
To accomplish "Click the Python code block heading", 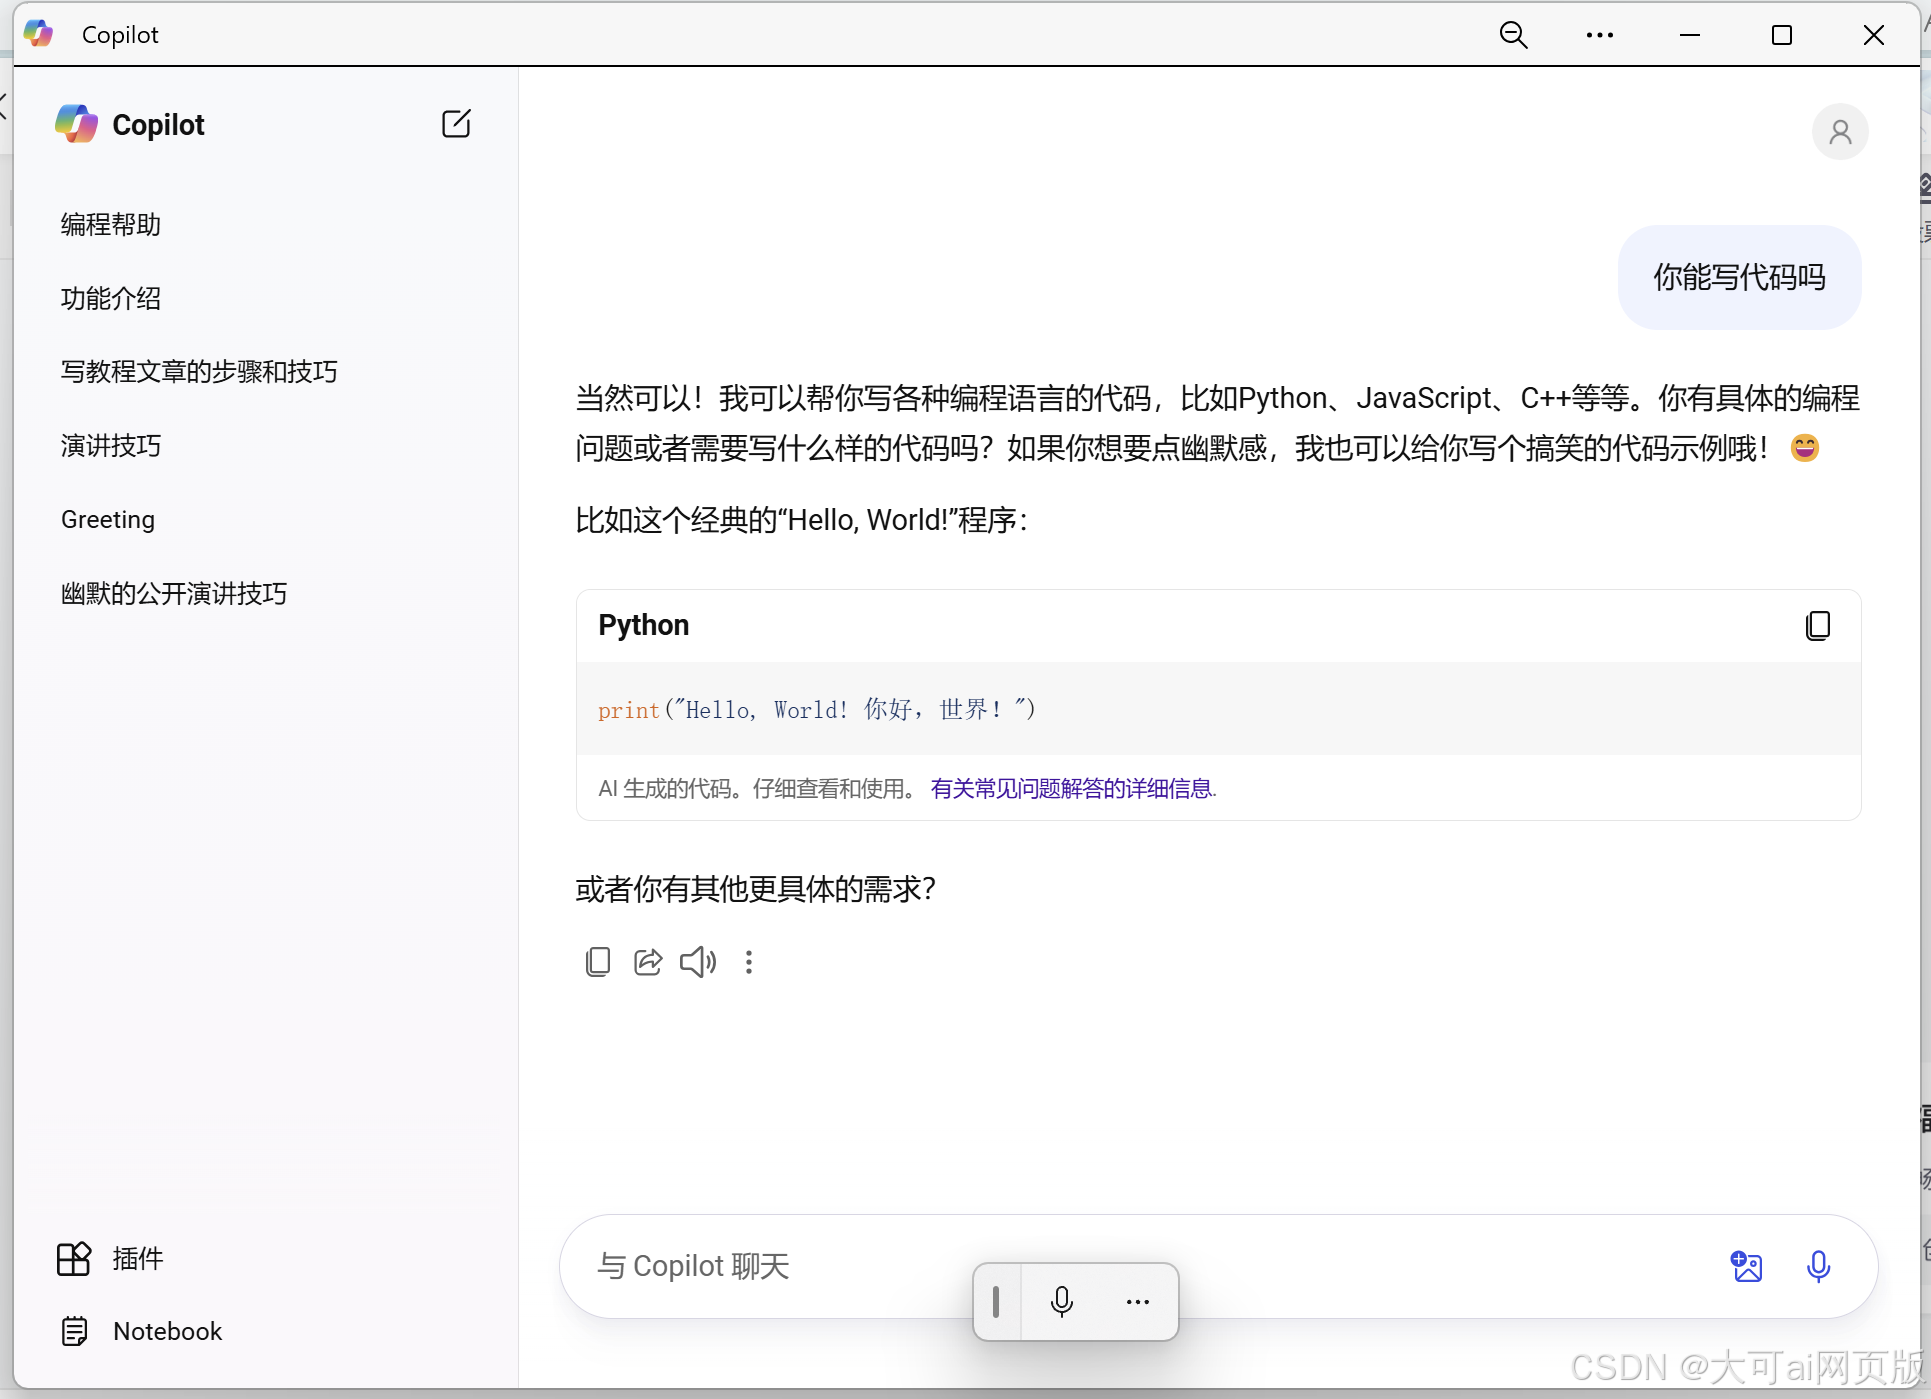I will [644, 626].
